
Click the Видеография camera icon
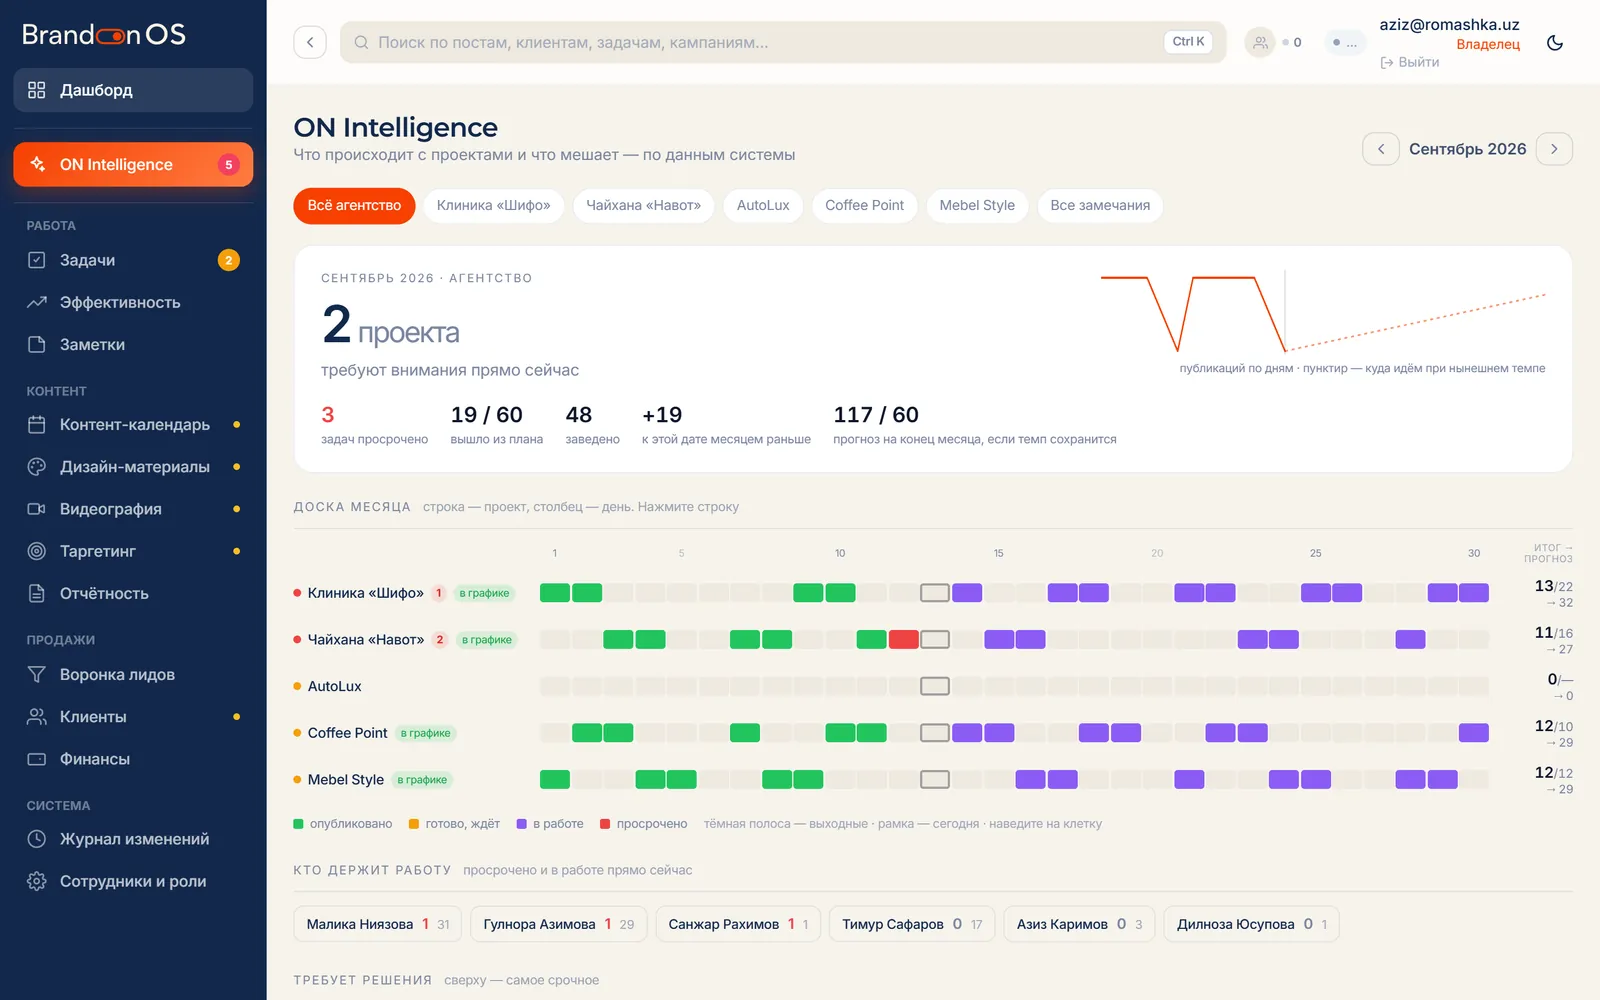[37, 509]
